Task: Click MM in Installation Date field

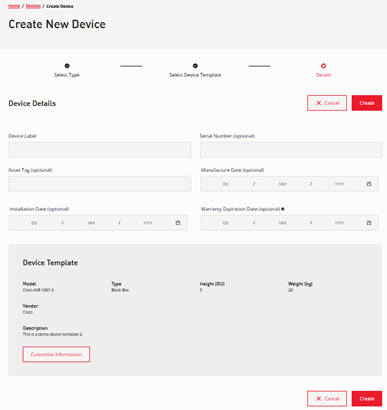Action: coord(91,223)
